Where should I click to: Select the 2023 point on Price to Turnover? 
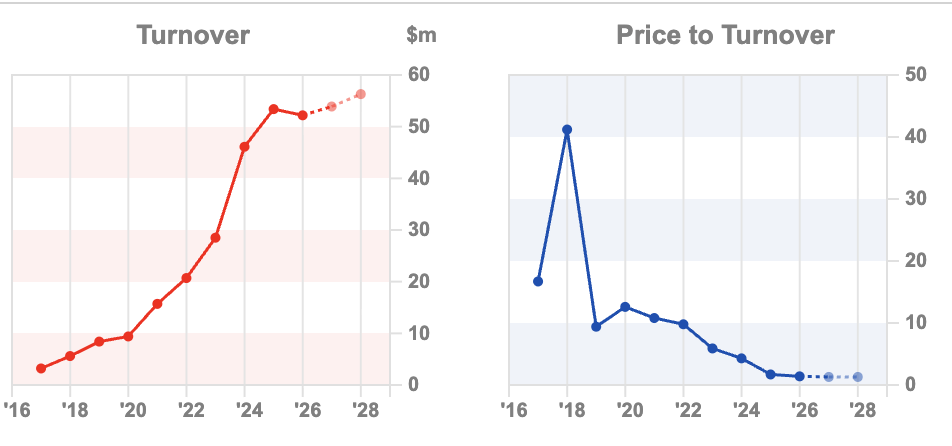tap(712, 348)
